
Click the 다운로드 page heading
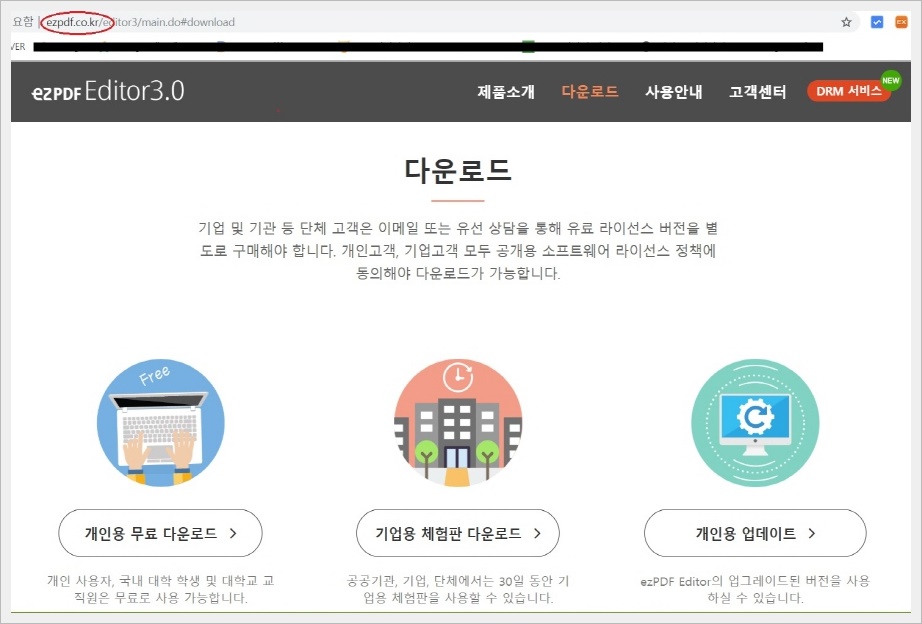pos(457,171)
